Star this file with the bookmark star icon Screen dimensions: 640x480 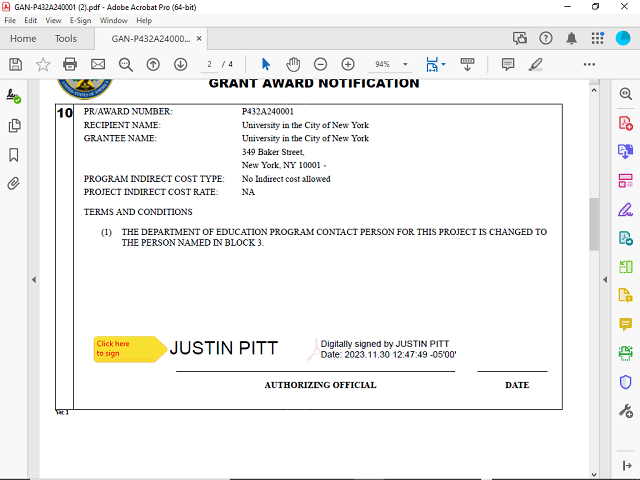pos(43,64)
